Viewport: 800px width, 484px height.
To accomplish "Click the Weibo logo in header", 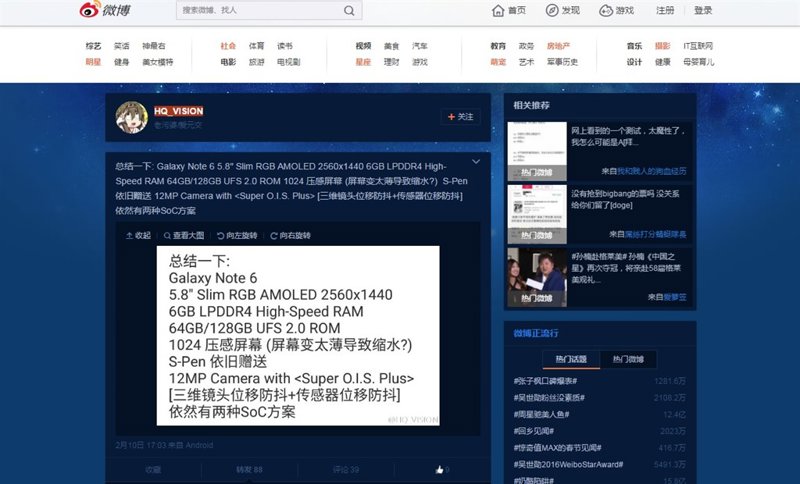I will click(114, 11).
